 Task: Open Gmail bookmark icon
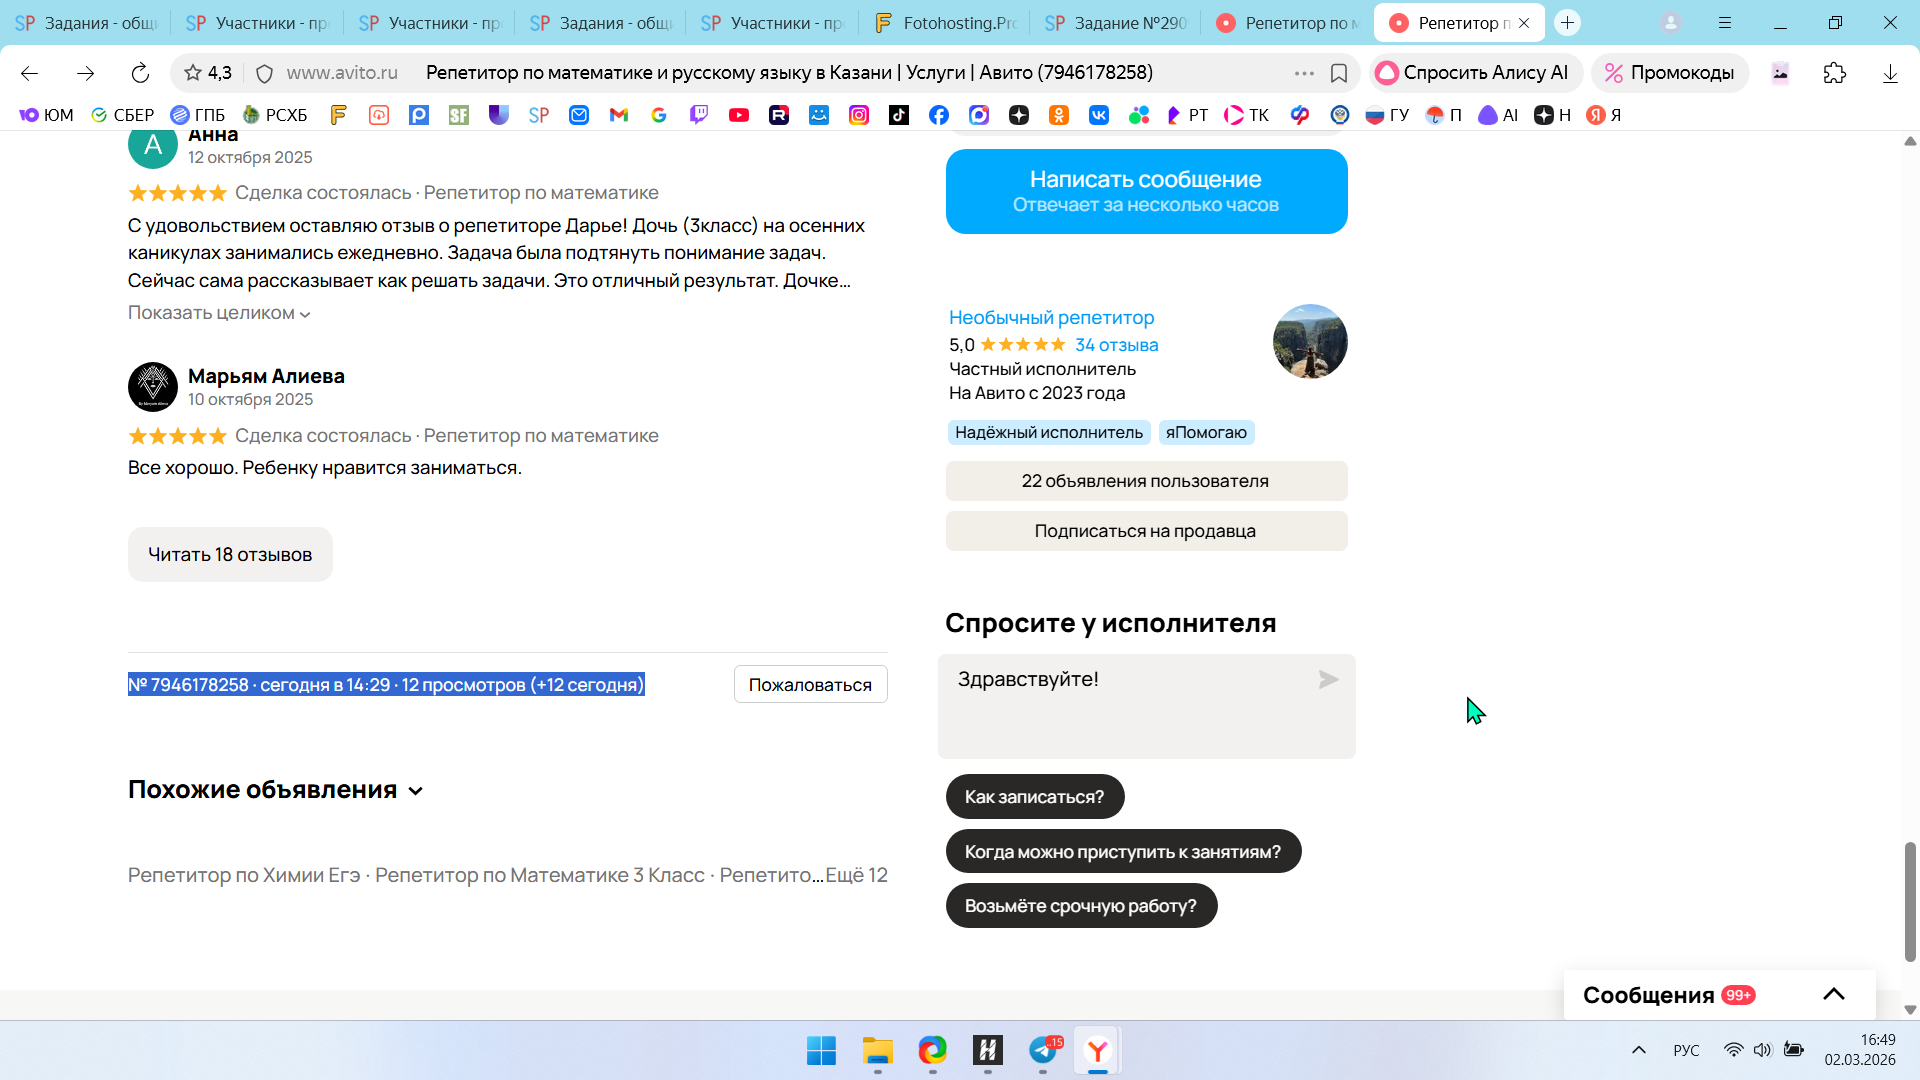click(619, 115)
